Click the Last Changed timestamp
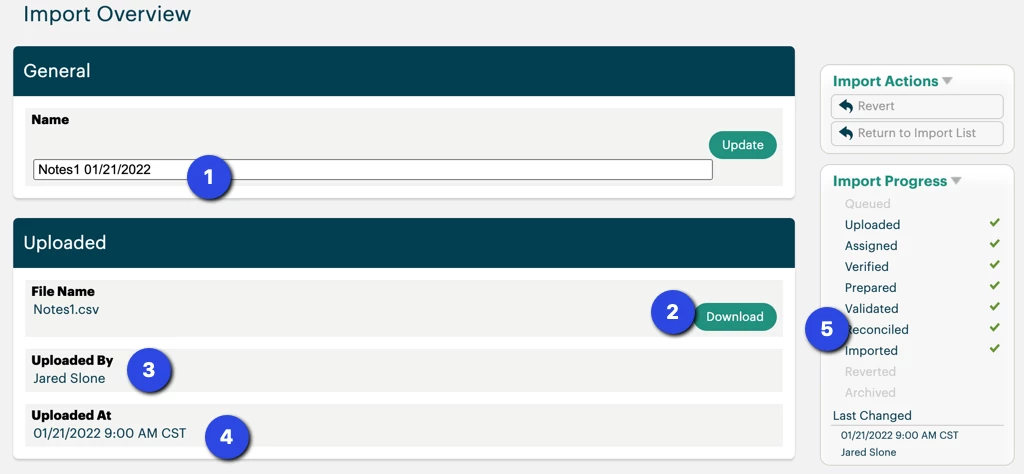The image size is (1024, 474). pyautogui.click(x=899, y=435)
